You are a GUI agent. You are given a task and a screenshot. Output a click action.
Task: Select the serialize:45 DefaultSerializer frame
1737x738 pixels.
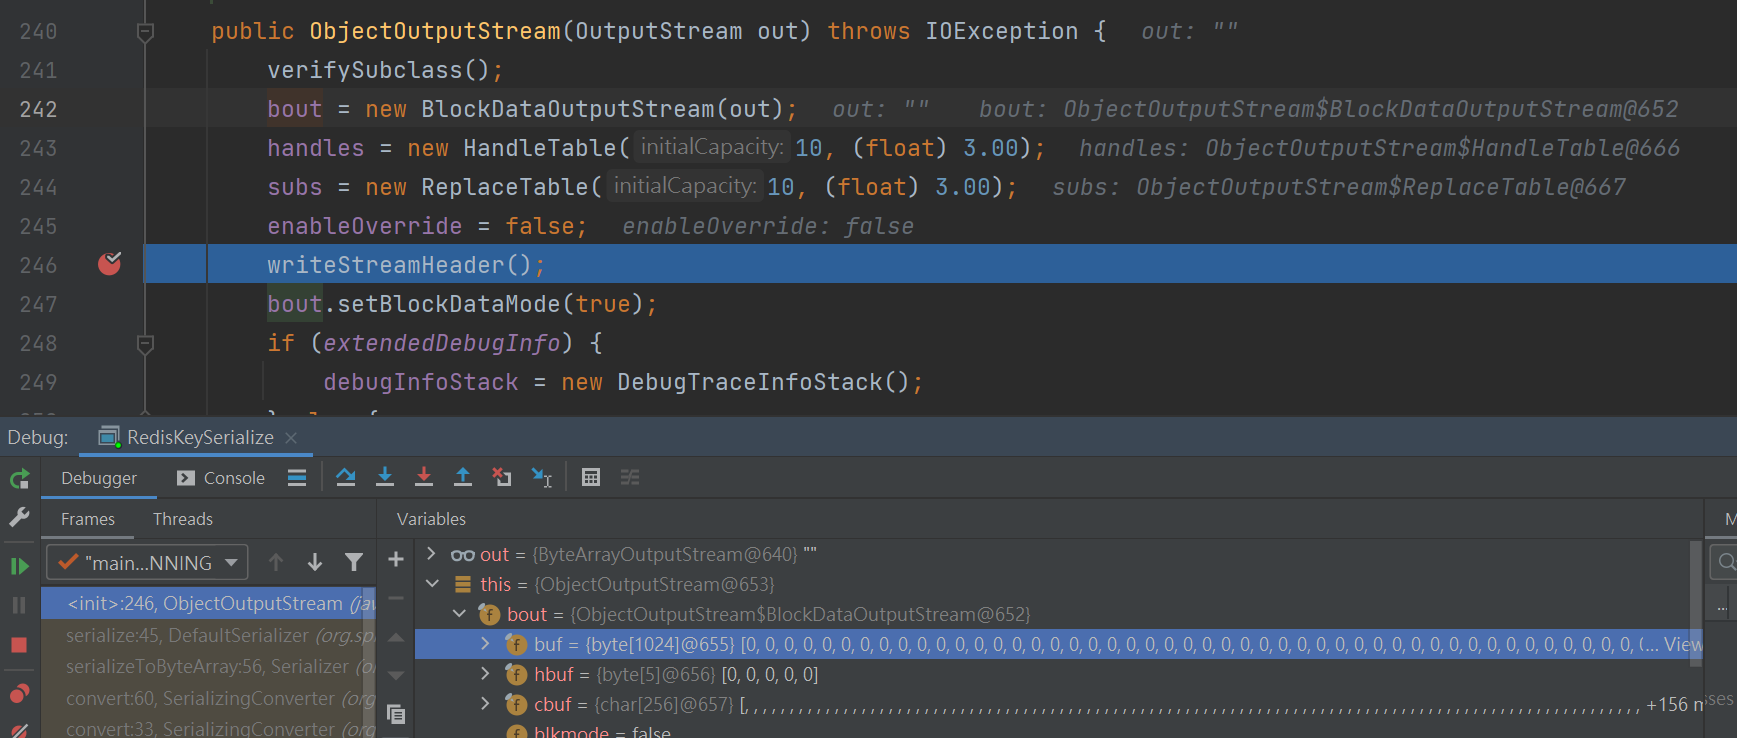208,635
